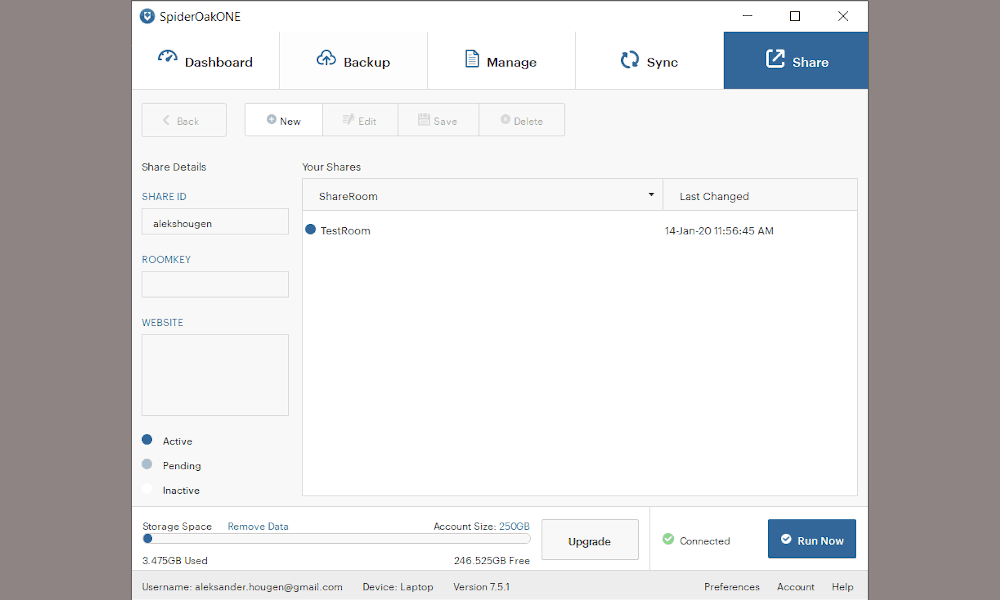
Task: Click the Inactive legend dot
Action: (x=147, y=489)
